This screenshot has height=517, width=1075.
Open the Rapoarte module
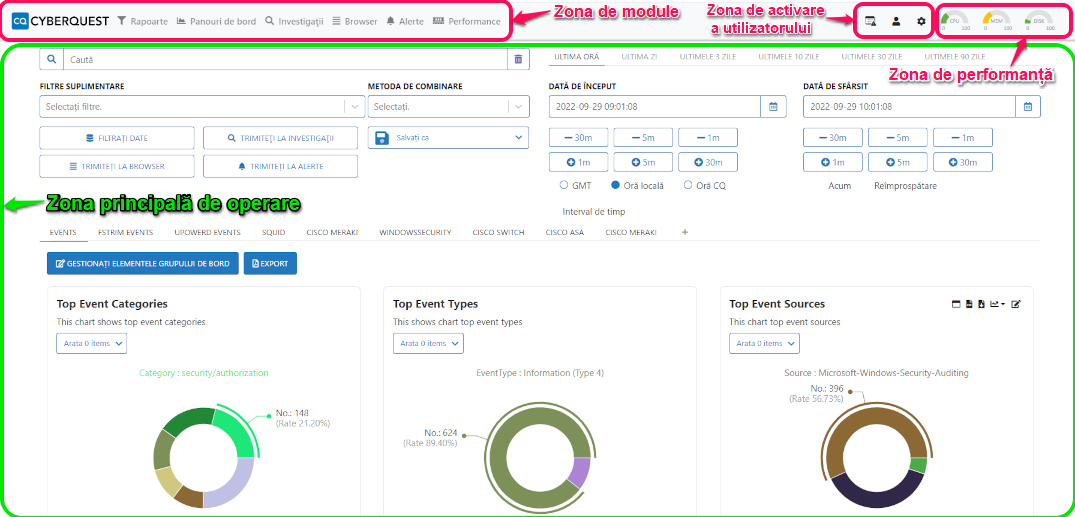click(x=142, y=21)
